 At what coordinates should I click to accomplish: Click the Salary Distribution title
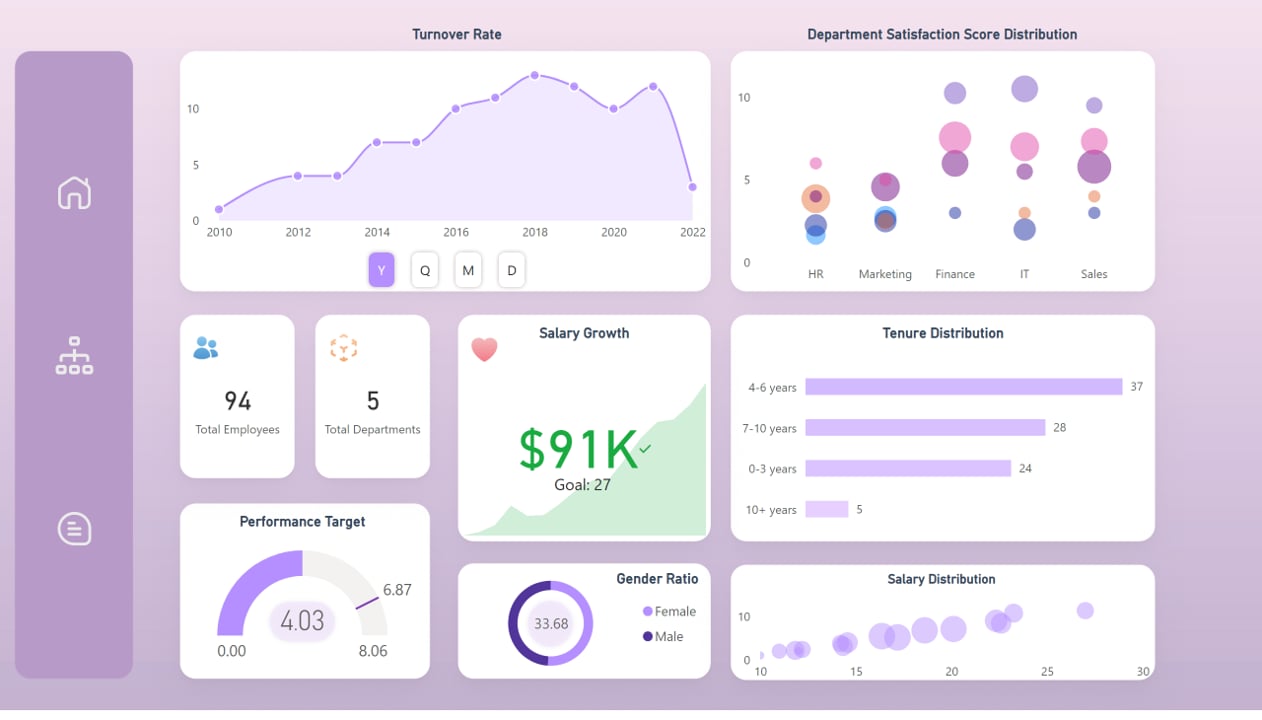coord(941,579)
